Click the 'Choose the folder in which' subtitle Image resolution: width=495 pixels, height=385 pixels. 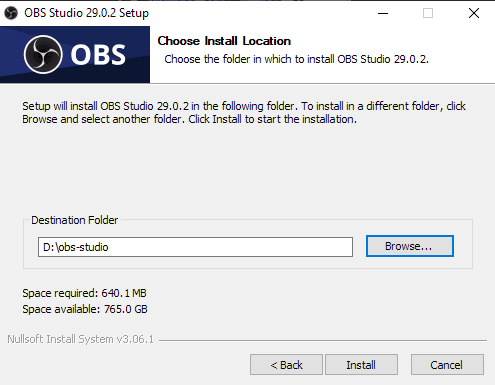[x=296, y=59]
